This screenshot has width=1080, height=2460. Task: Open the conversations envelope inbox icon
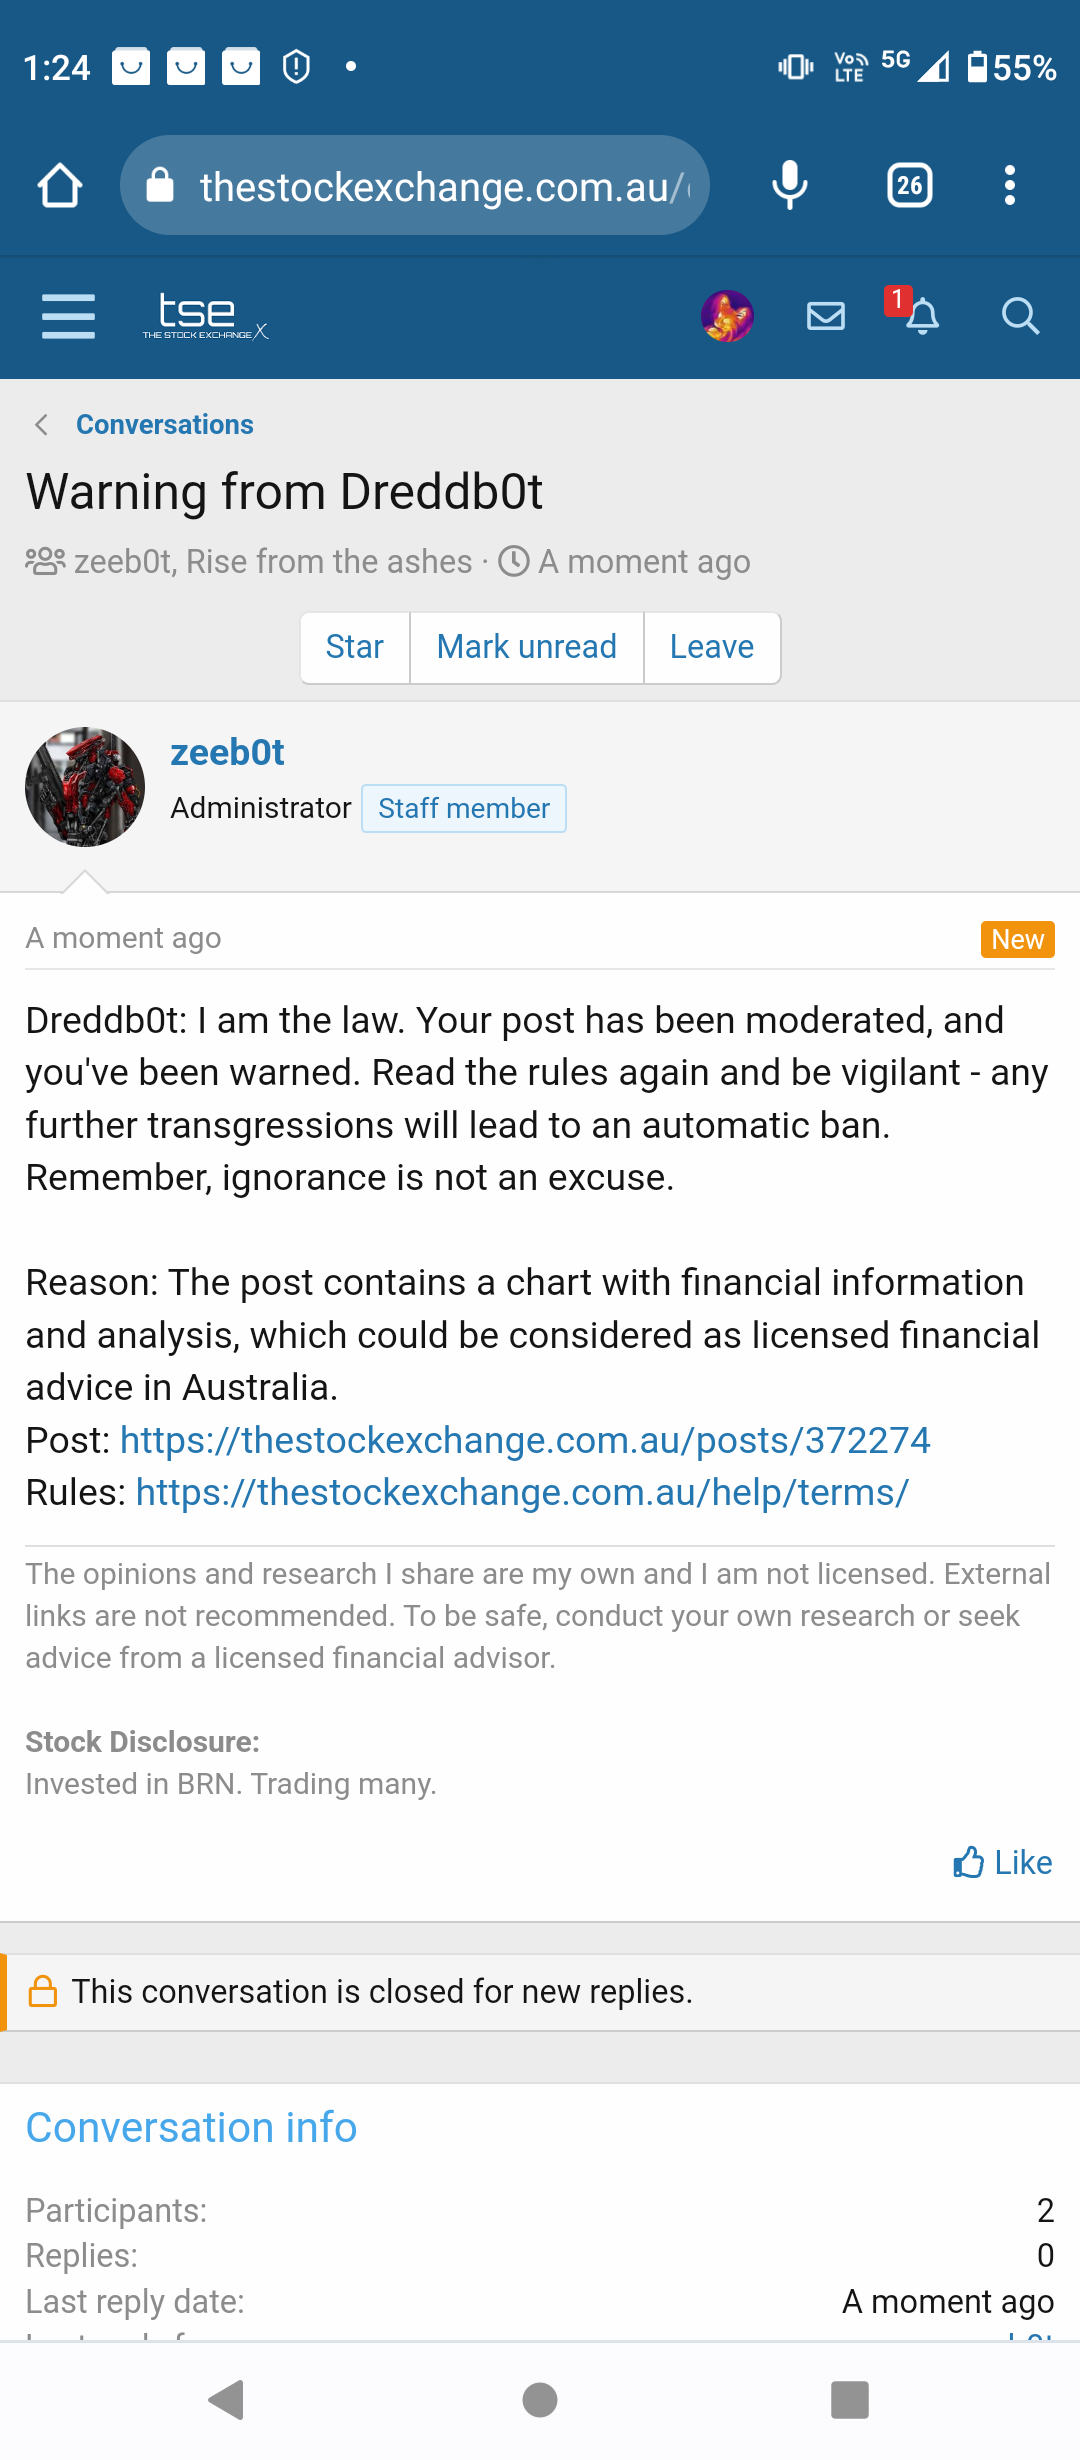tap(826, 317)
